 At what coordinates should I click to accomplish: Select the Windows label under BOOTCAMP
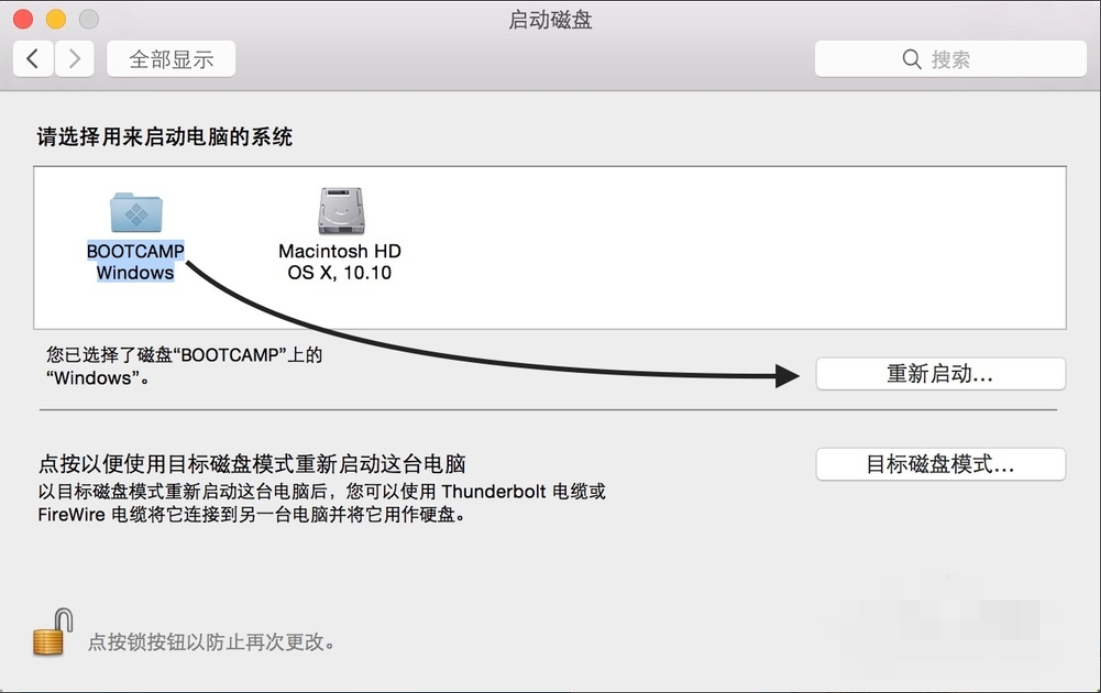[134, 272]
